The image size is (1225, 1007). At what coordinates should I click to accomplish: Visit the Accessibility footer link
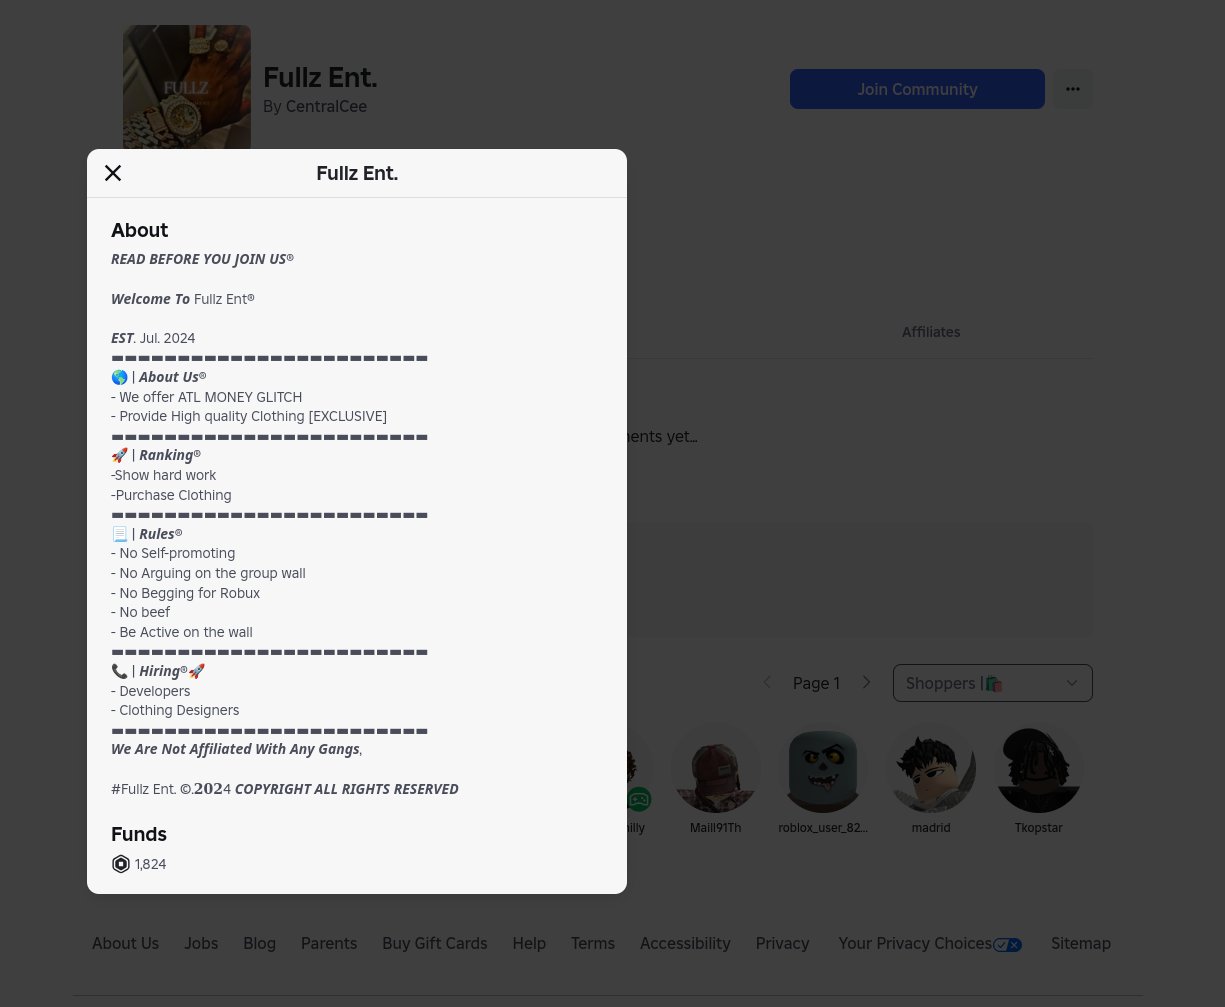pos(685,943)
